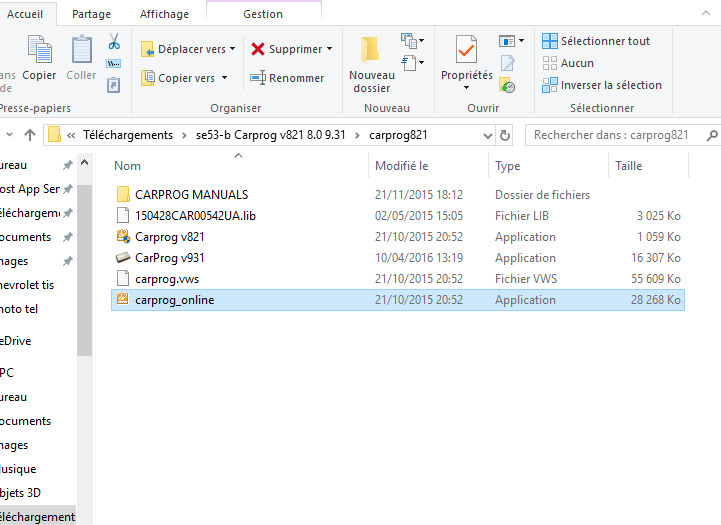Viewport: 721px width, 525px height.
Task: Create a Nouveau dossier
Action: 372,64
